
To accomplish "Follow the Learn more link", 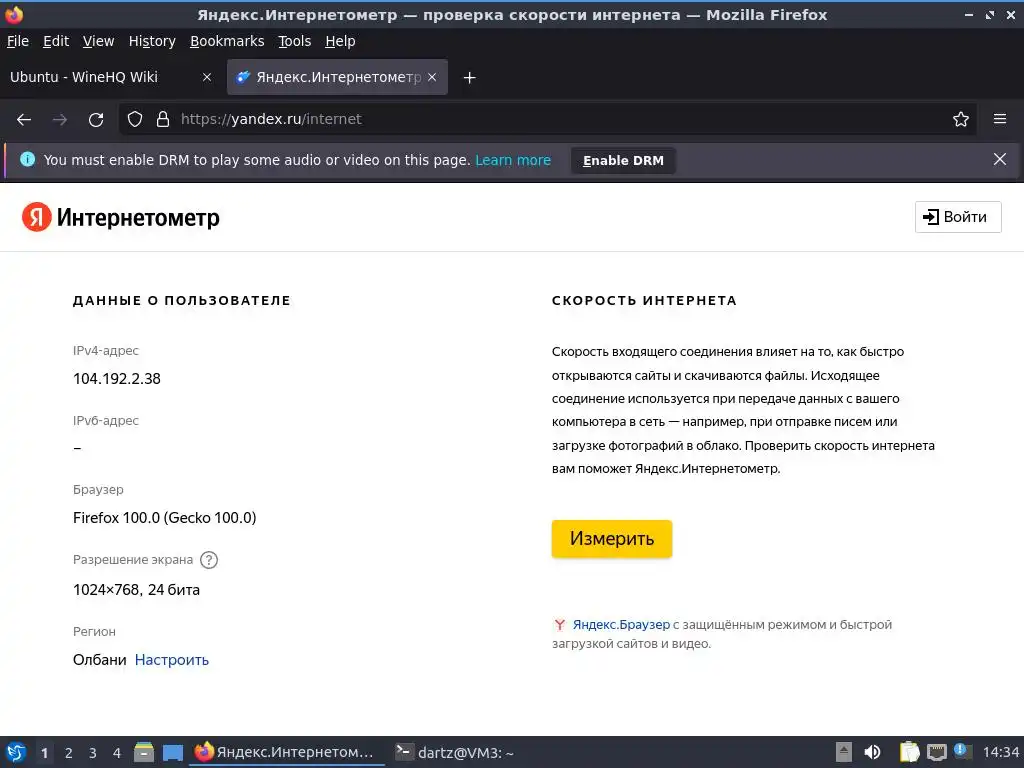I will pos(513,160).
